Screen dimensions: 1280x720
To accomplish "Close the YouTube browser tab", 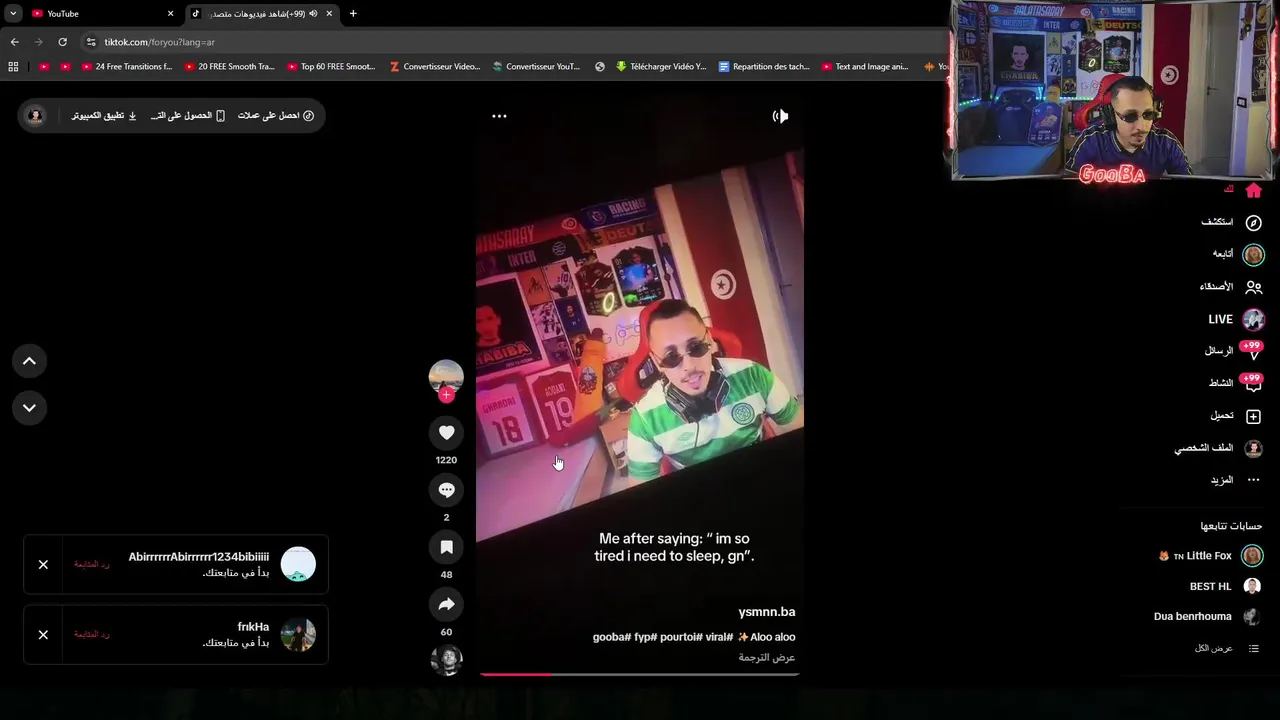I will coord(170,14).
